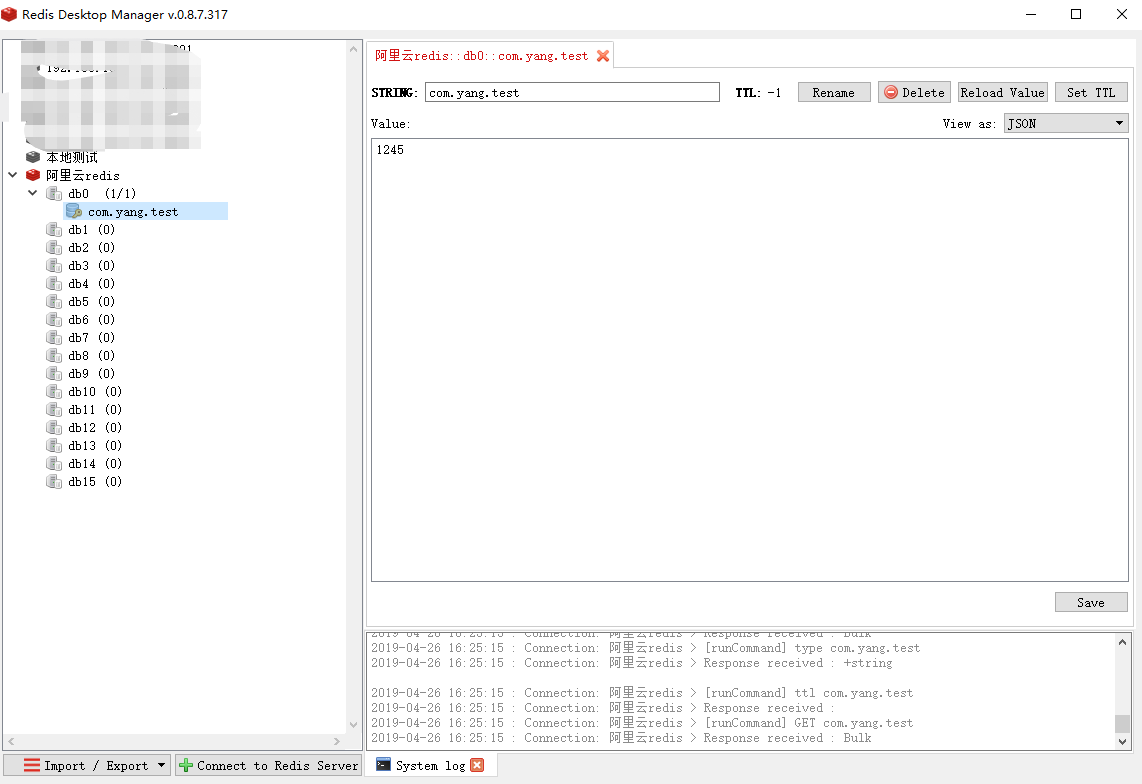The width and height of the screenshot is (1142, 784).
Task: Click the Reload Value button
Action: tap(1002, 93)
